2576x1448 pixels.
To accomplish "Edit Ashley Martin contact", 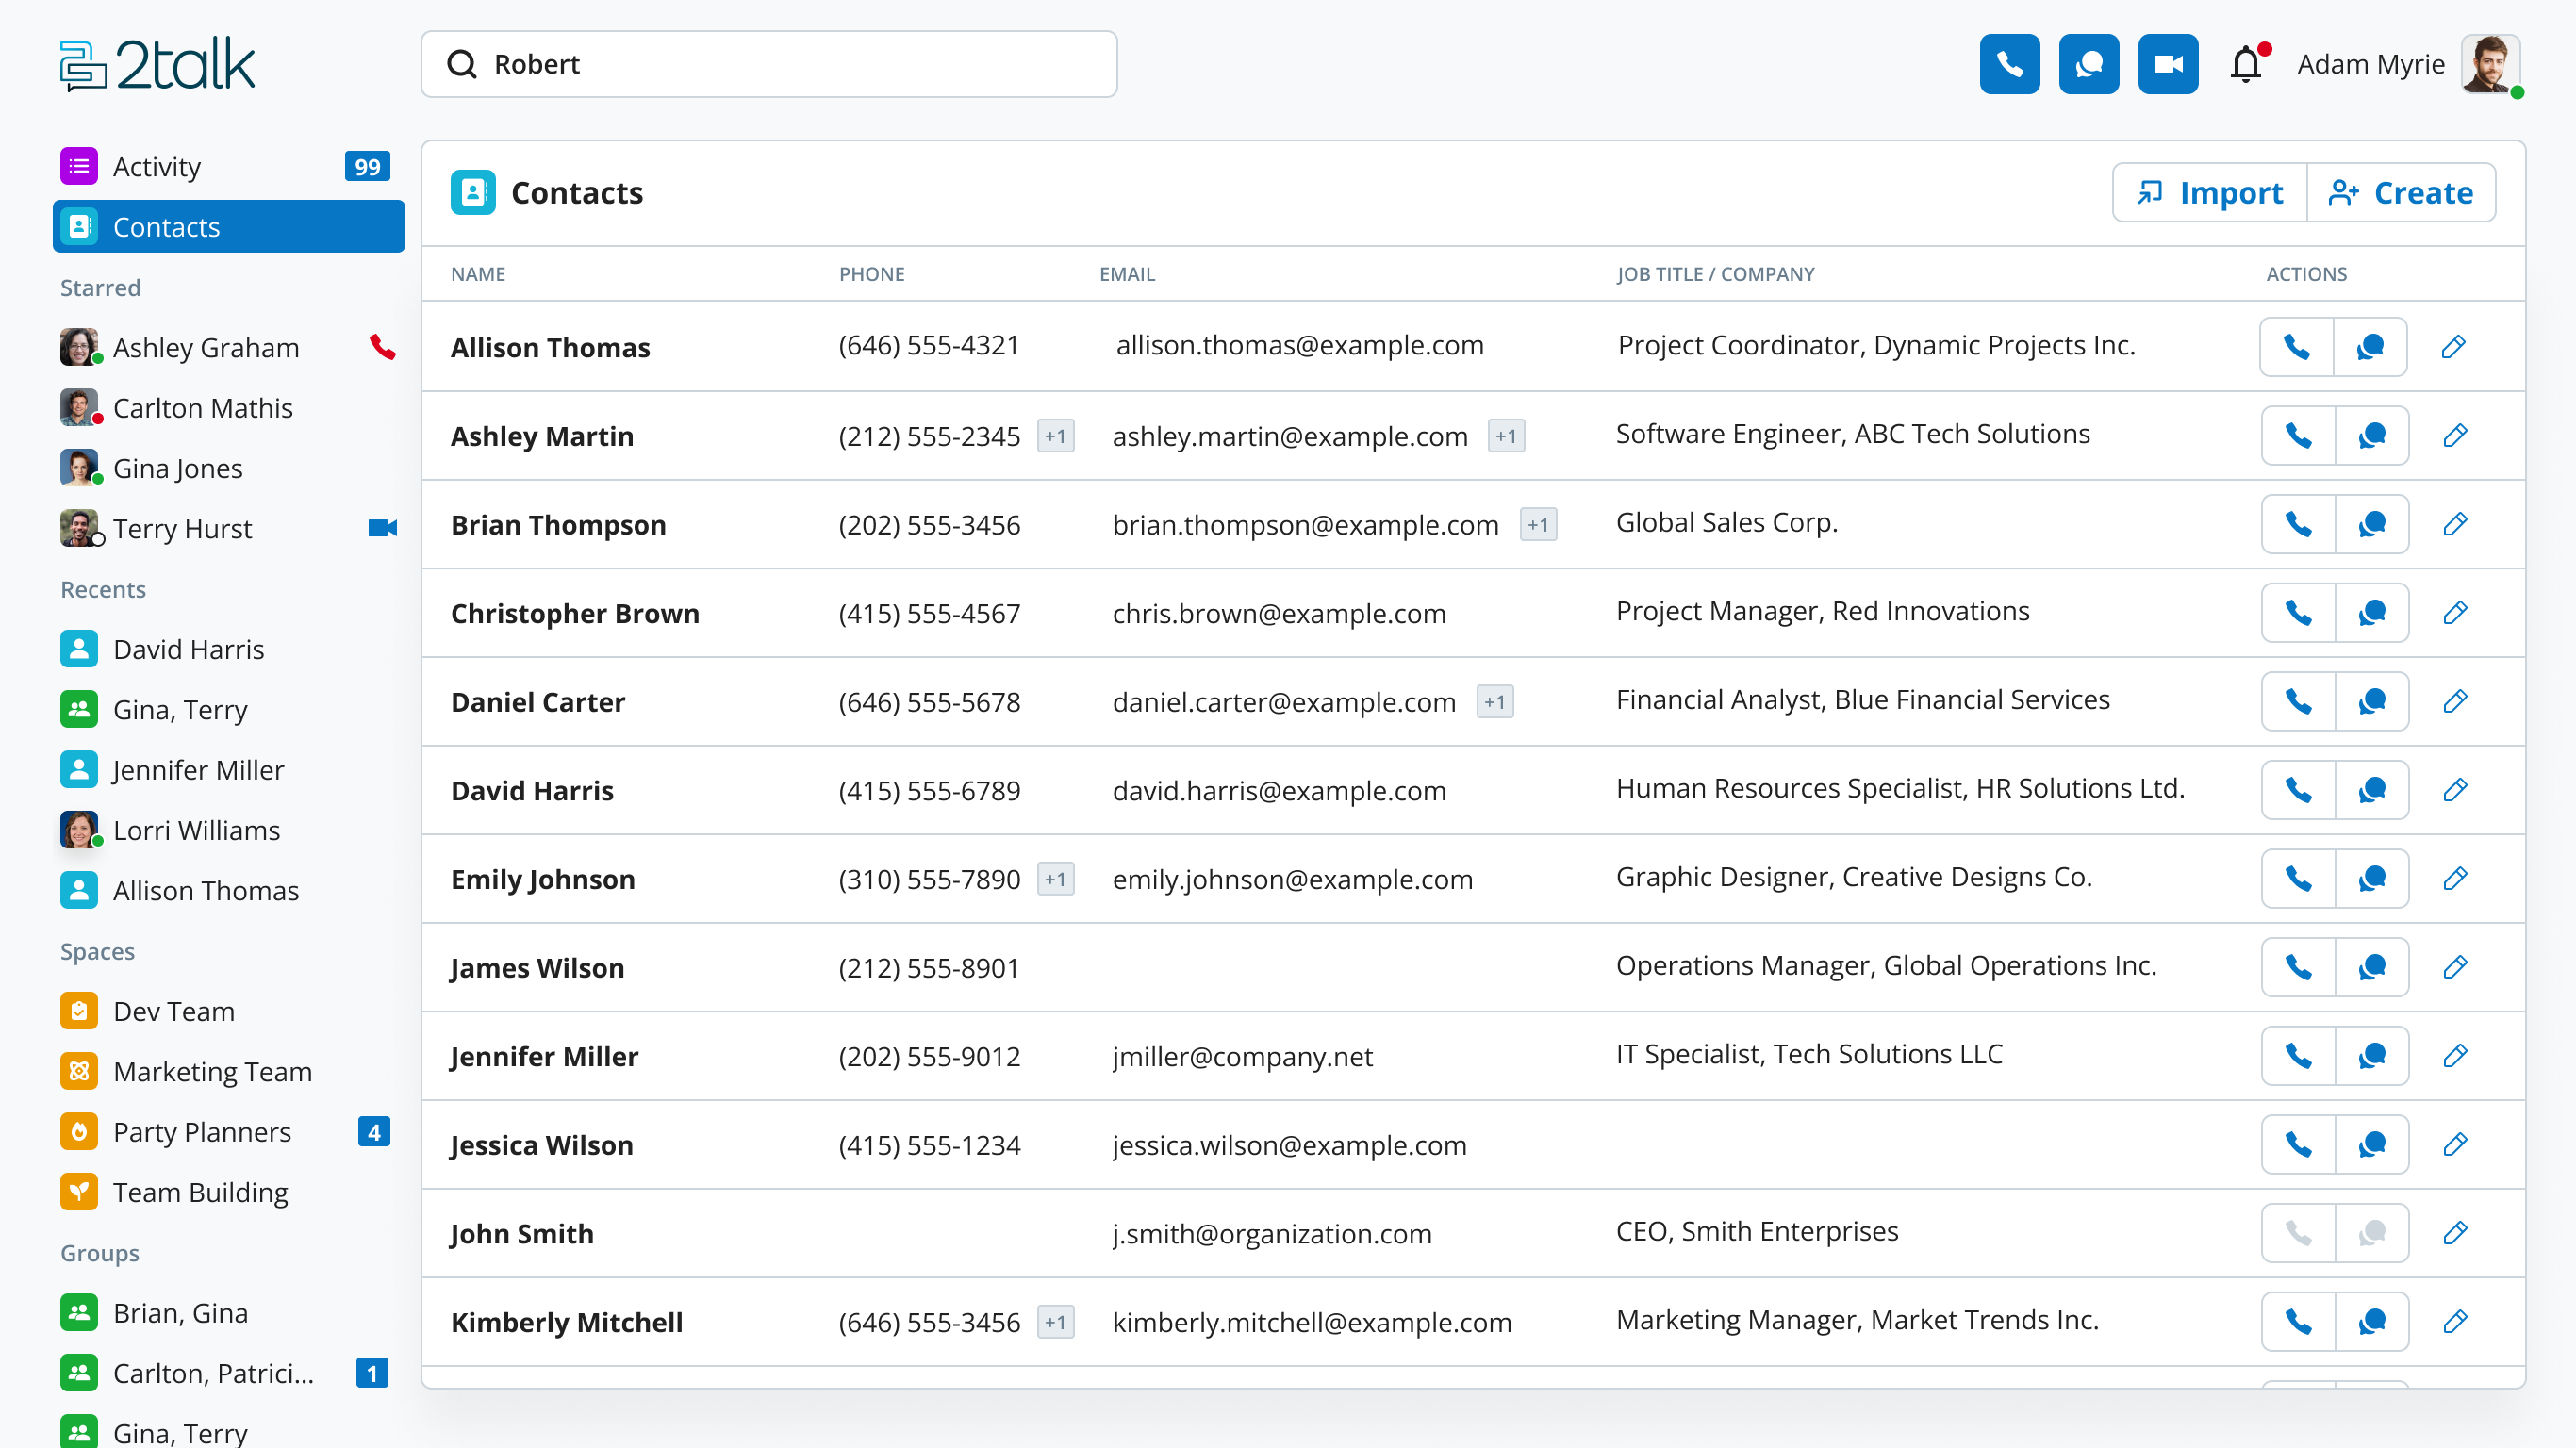I will tap(2454, 435).
